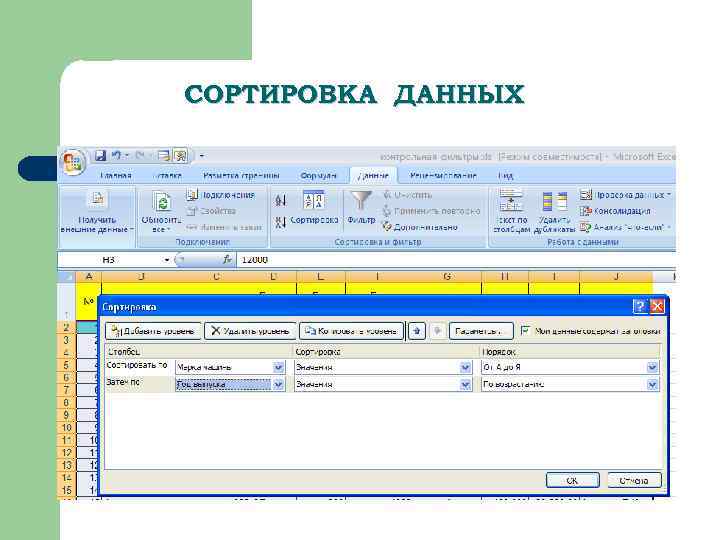Open the quick access toolbar customize arrow
Image resolution: width=720 pixels, height=540 pixels.
click(x=202, y=156)
